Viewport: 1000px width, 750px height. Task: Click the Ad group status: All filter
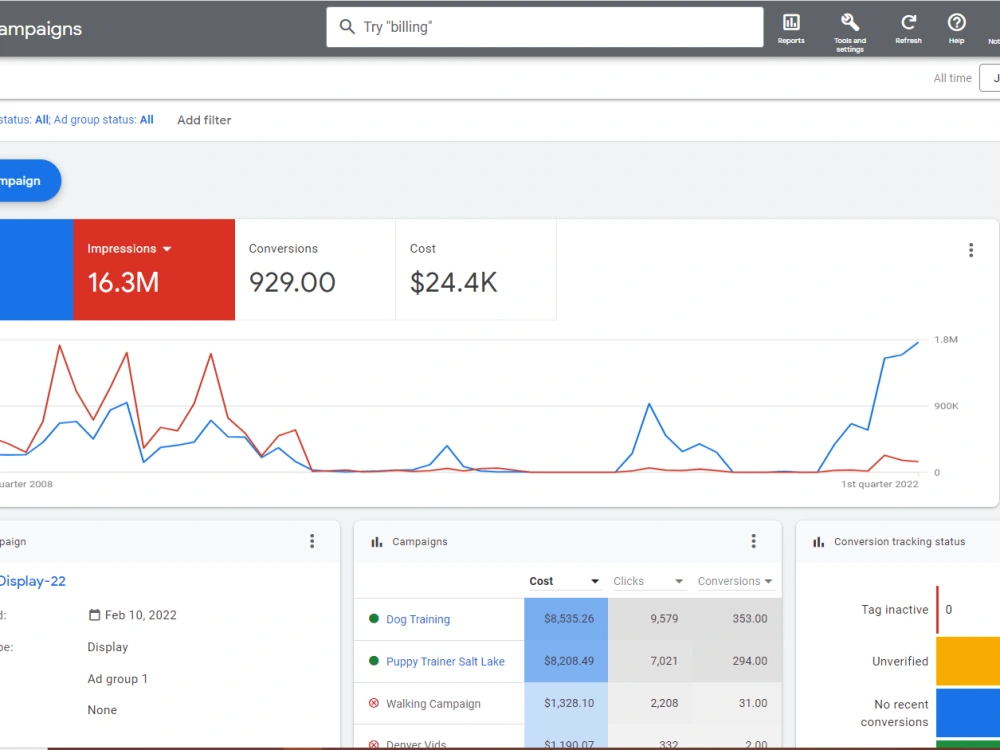pos(103,119)
